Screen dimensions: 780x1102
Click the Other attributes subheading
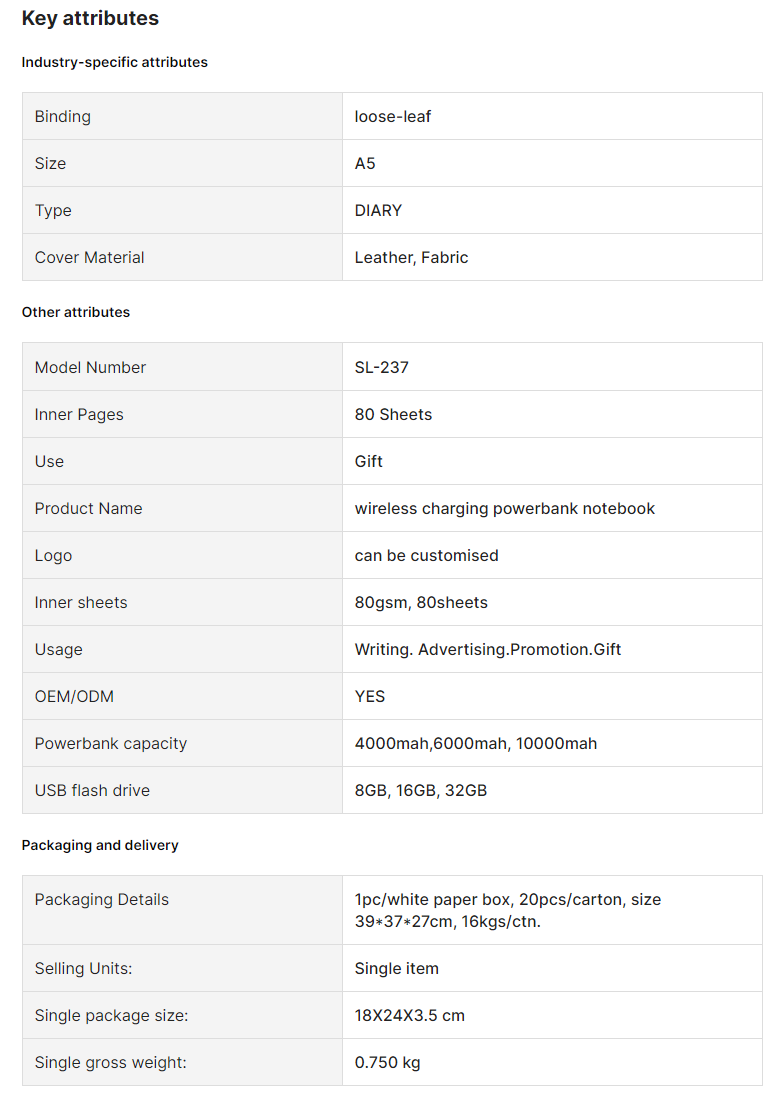coord(76,313)
